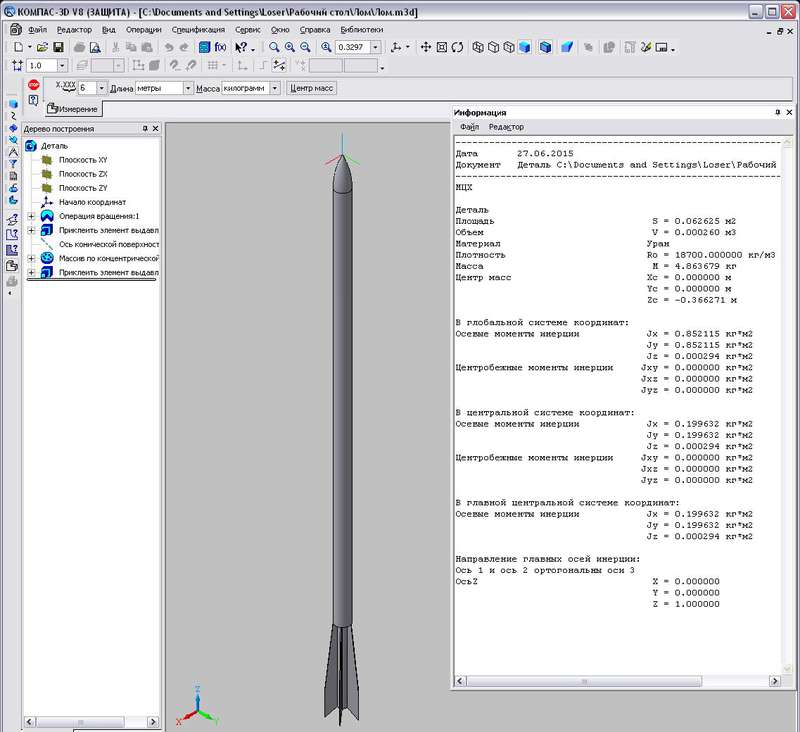This screenshot has height=732, width=800.
Task: Enable shaded display without edges
Action: (x=524, y=47)
